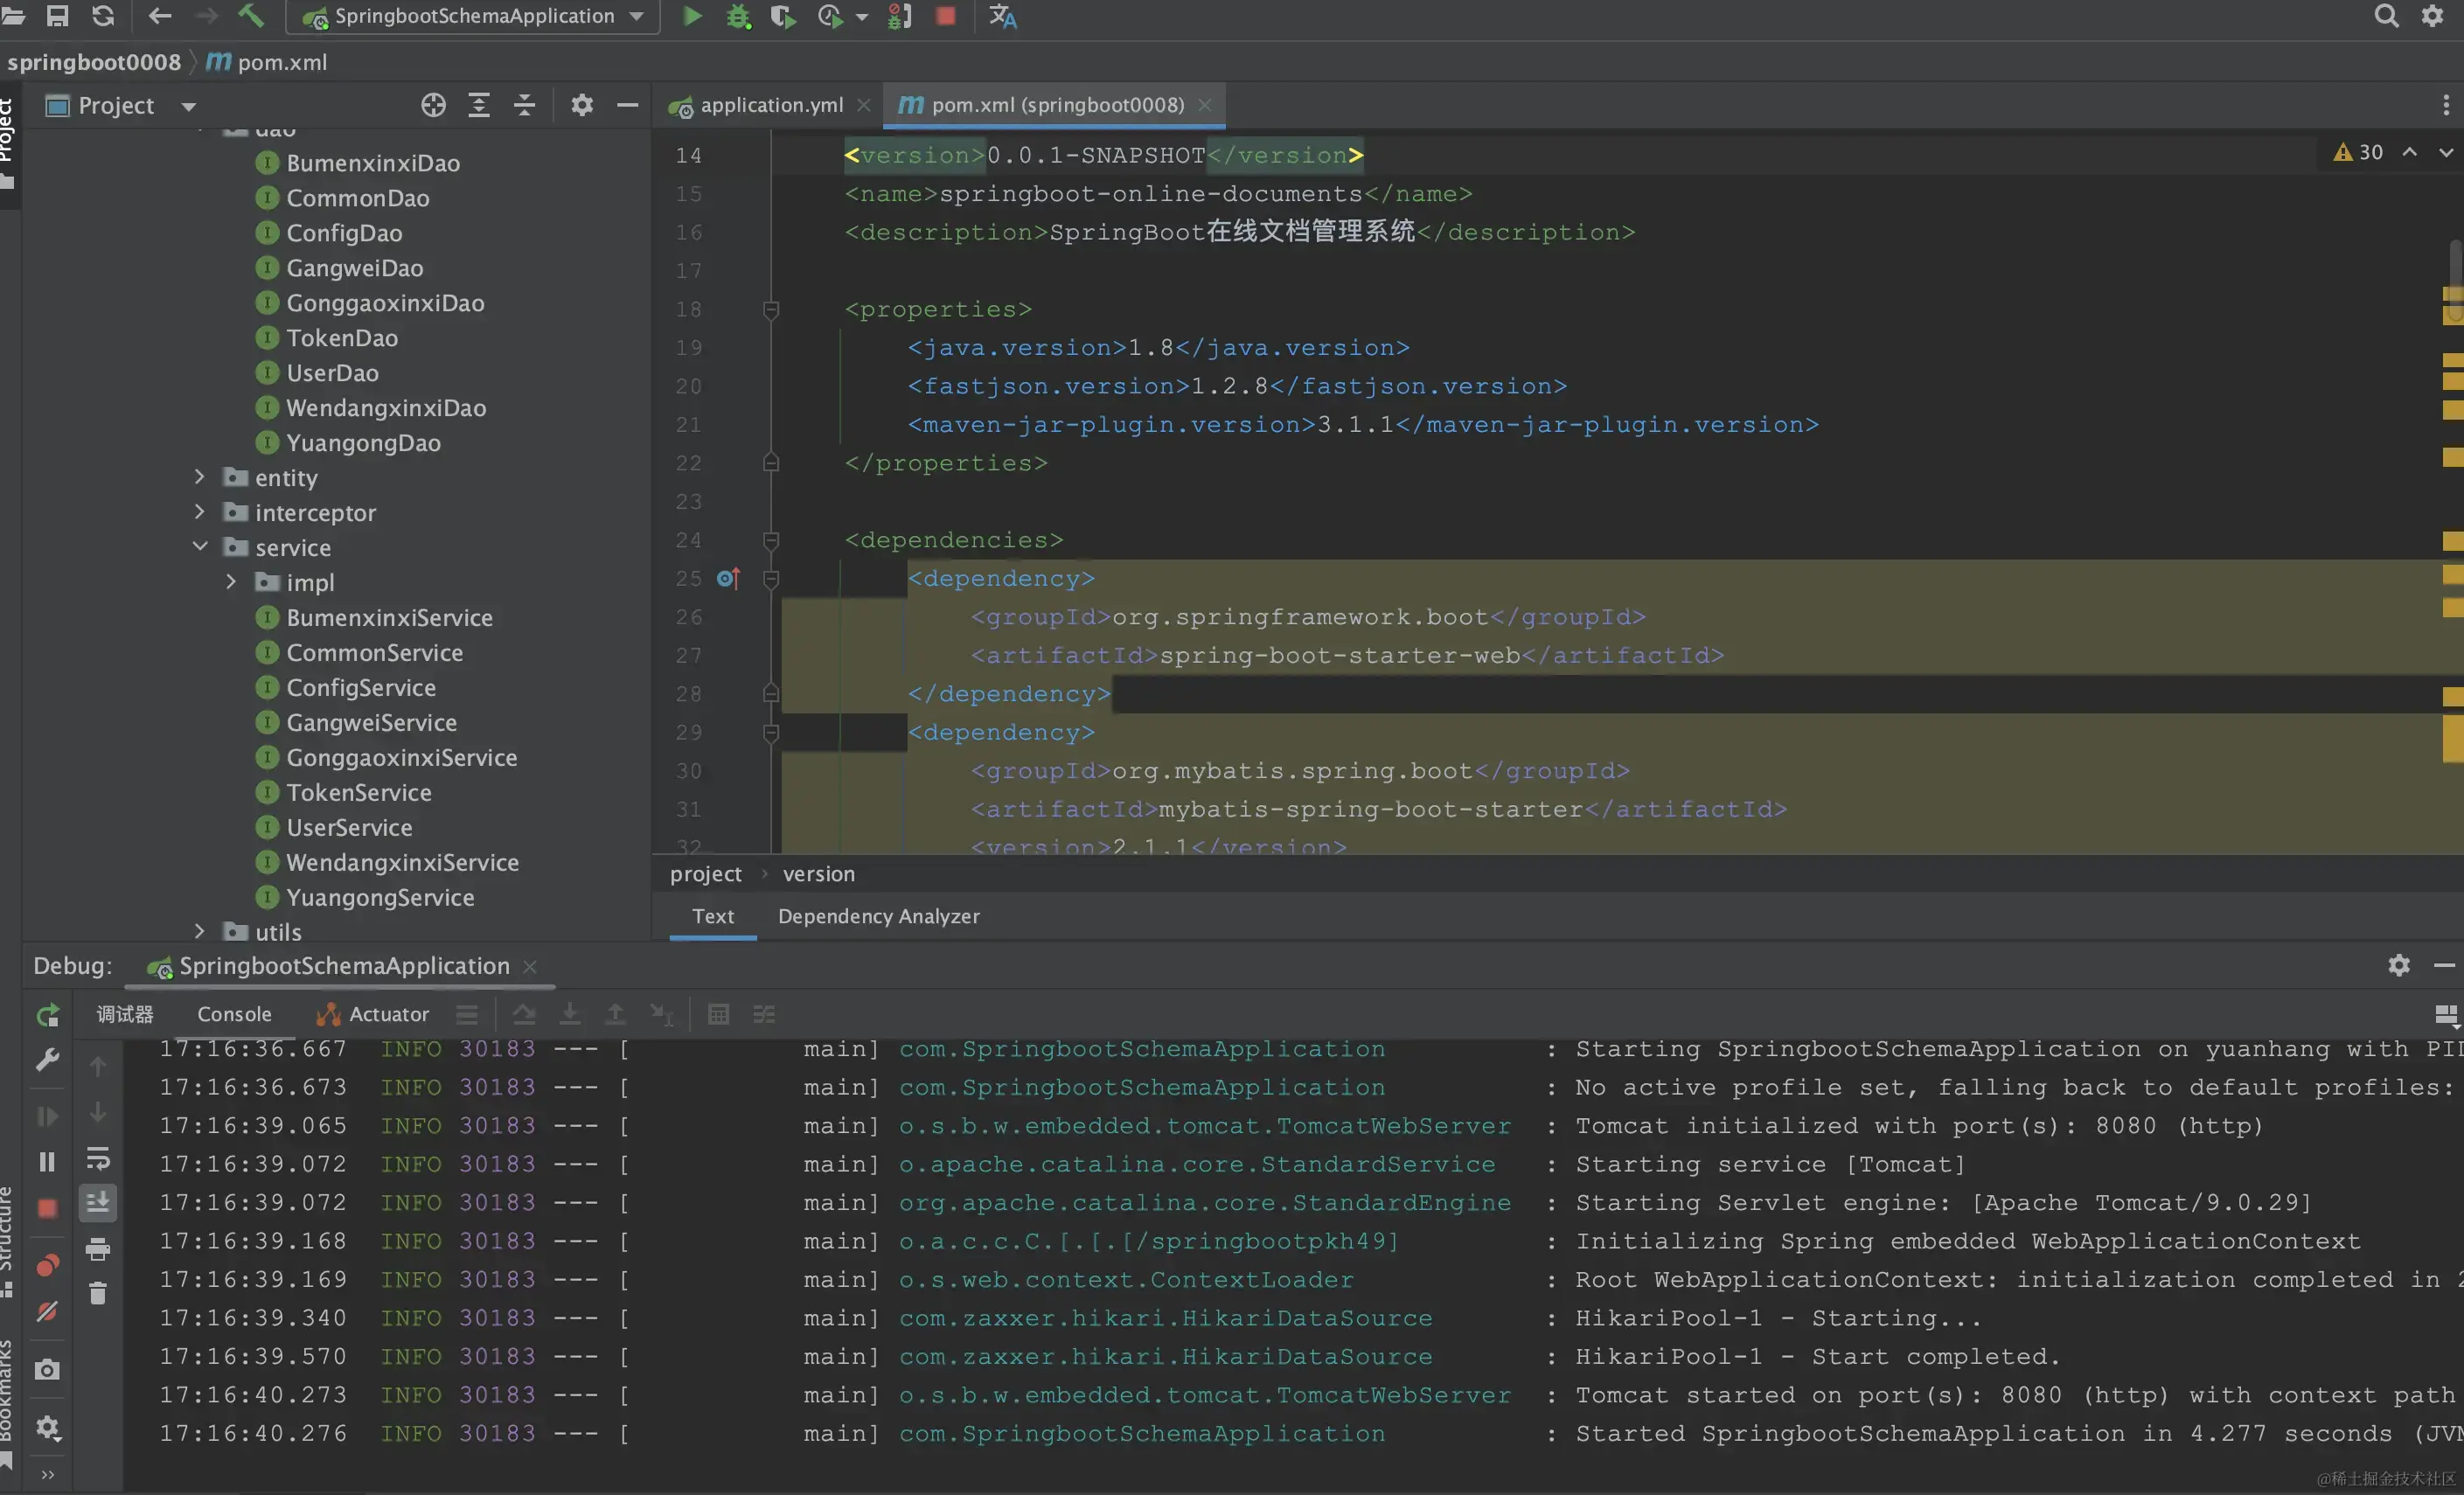
Task: Select the UserService file in the tree
Action: pos(349,827)
